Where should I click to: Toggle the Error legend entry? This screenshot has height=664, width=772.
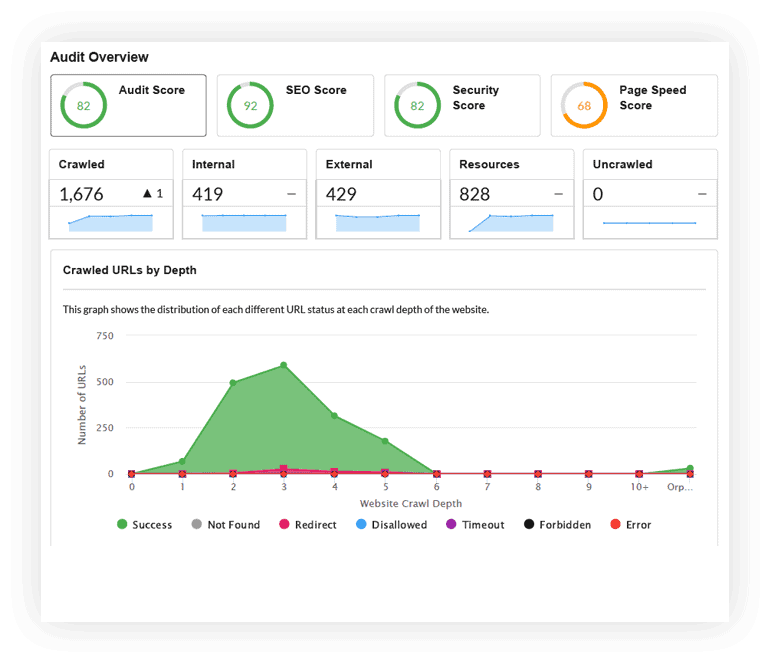(629, 525)
